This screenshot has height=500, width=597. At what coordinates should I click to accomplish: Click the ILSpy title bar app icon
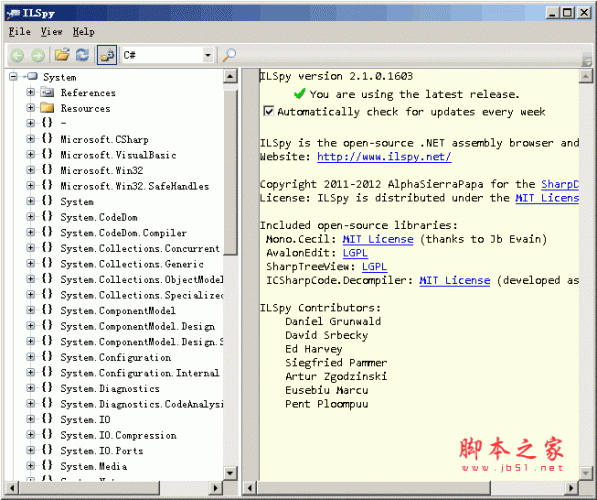click(13, 13)
